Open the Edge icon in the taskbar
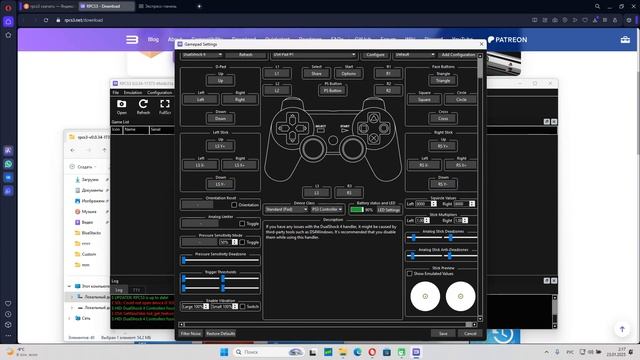640x360 pixels. (x=358, y=352)
